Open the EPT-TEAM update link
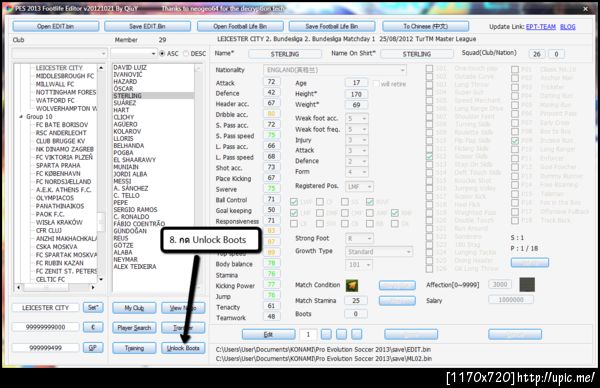Image resolution: width=600 pixels, height=388 pixels. 541,27
